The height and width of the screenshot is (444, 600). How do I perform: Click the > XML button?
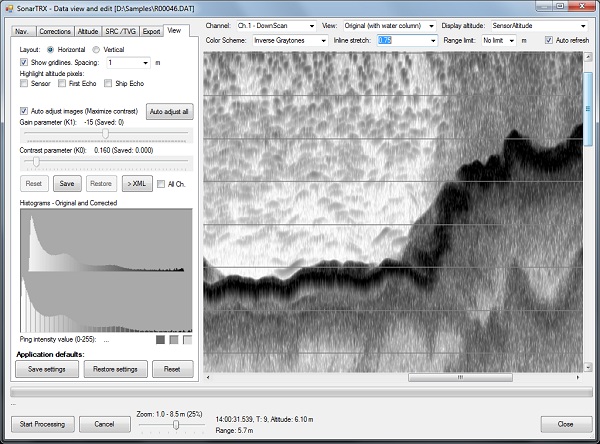(137, 184)
